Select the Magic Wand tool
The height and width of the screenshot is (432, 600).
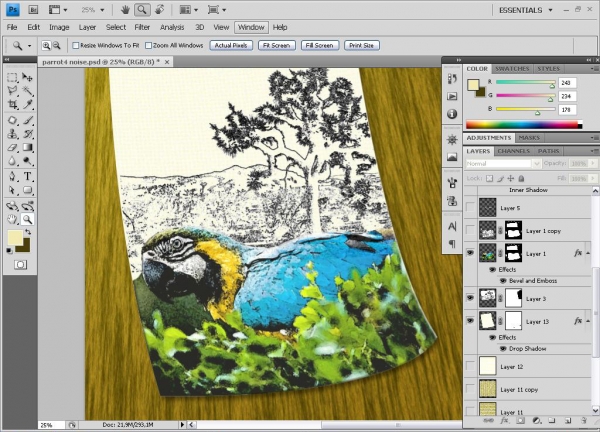[27, 91]
